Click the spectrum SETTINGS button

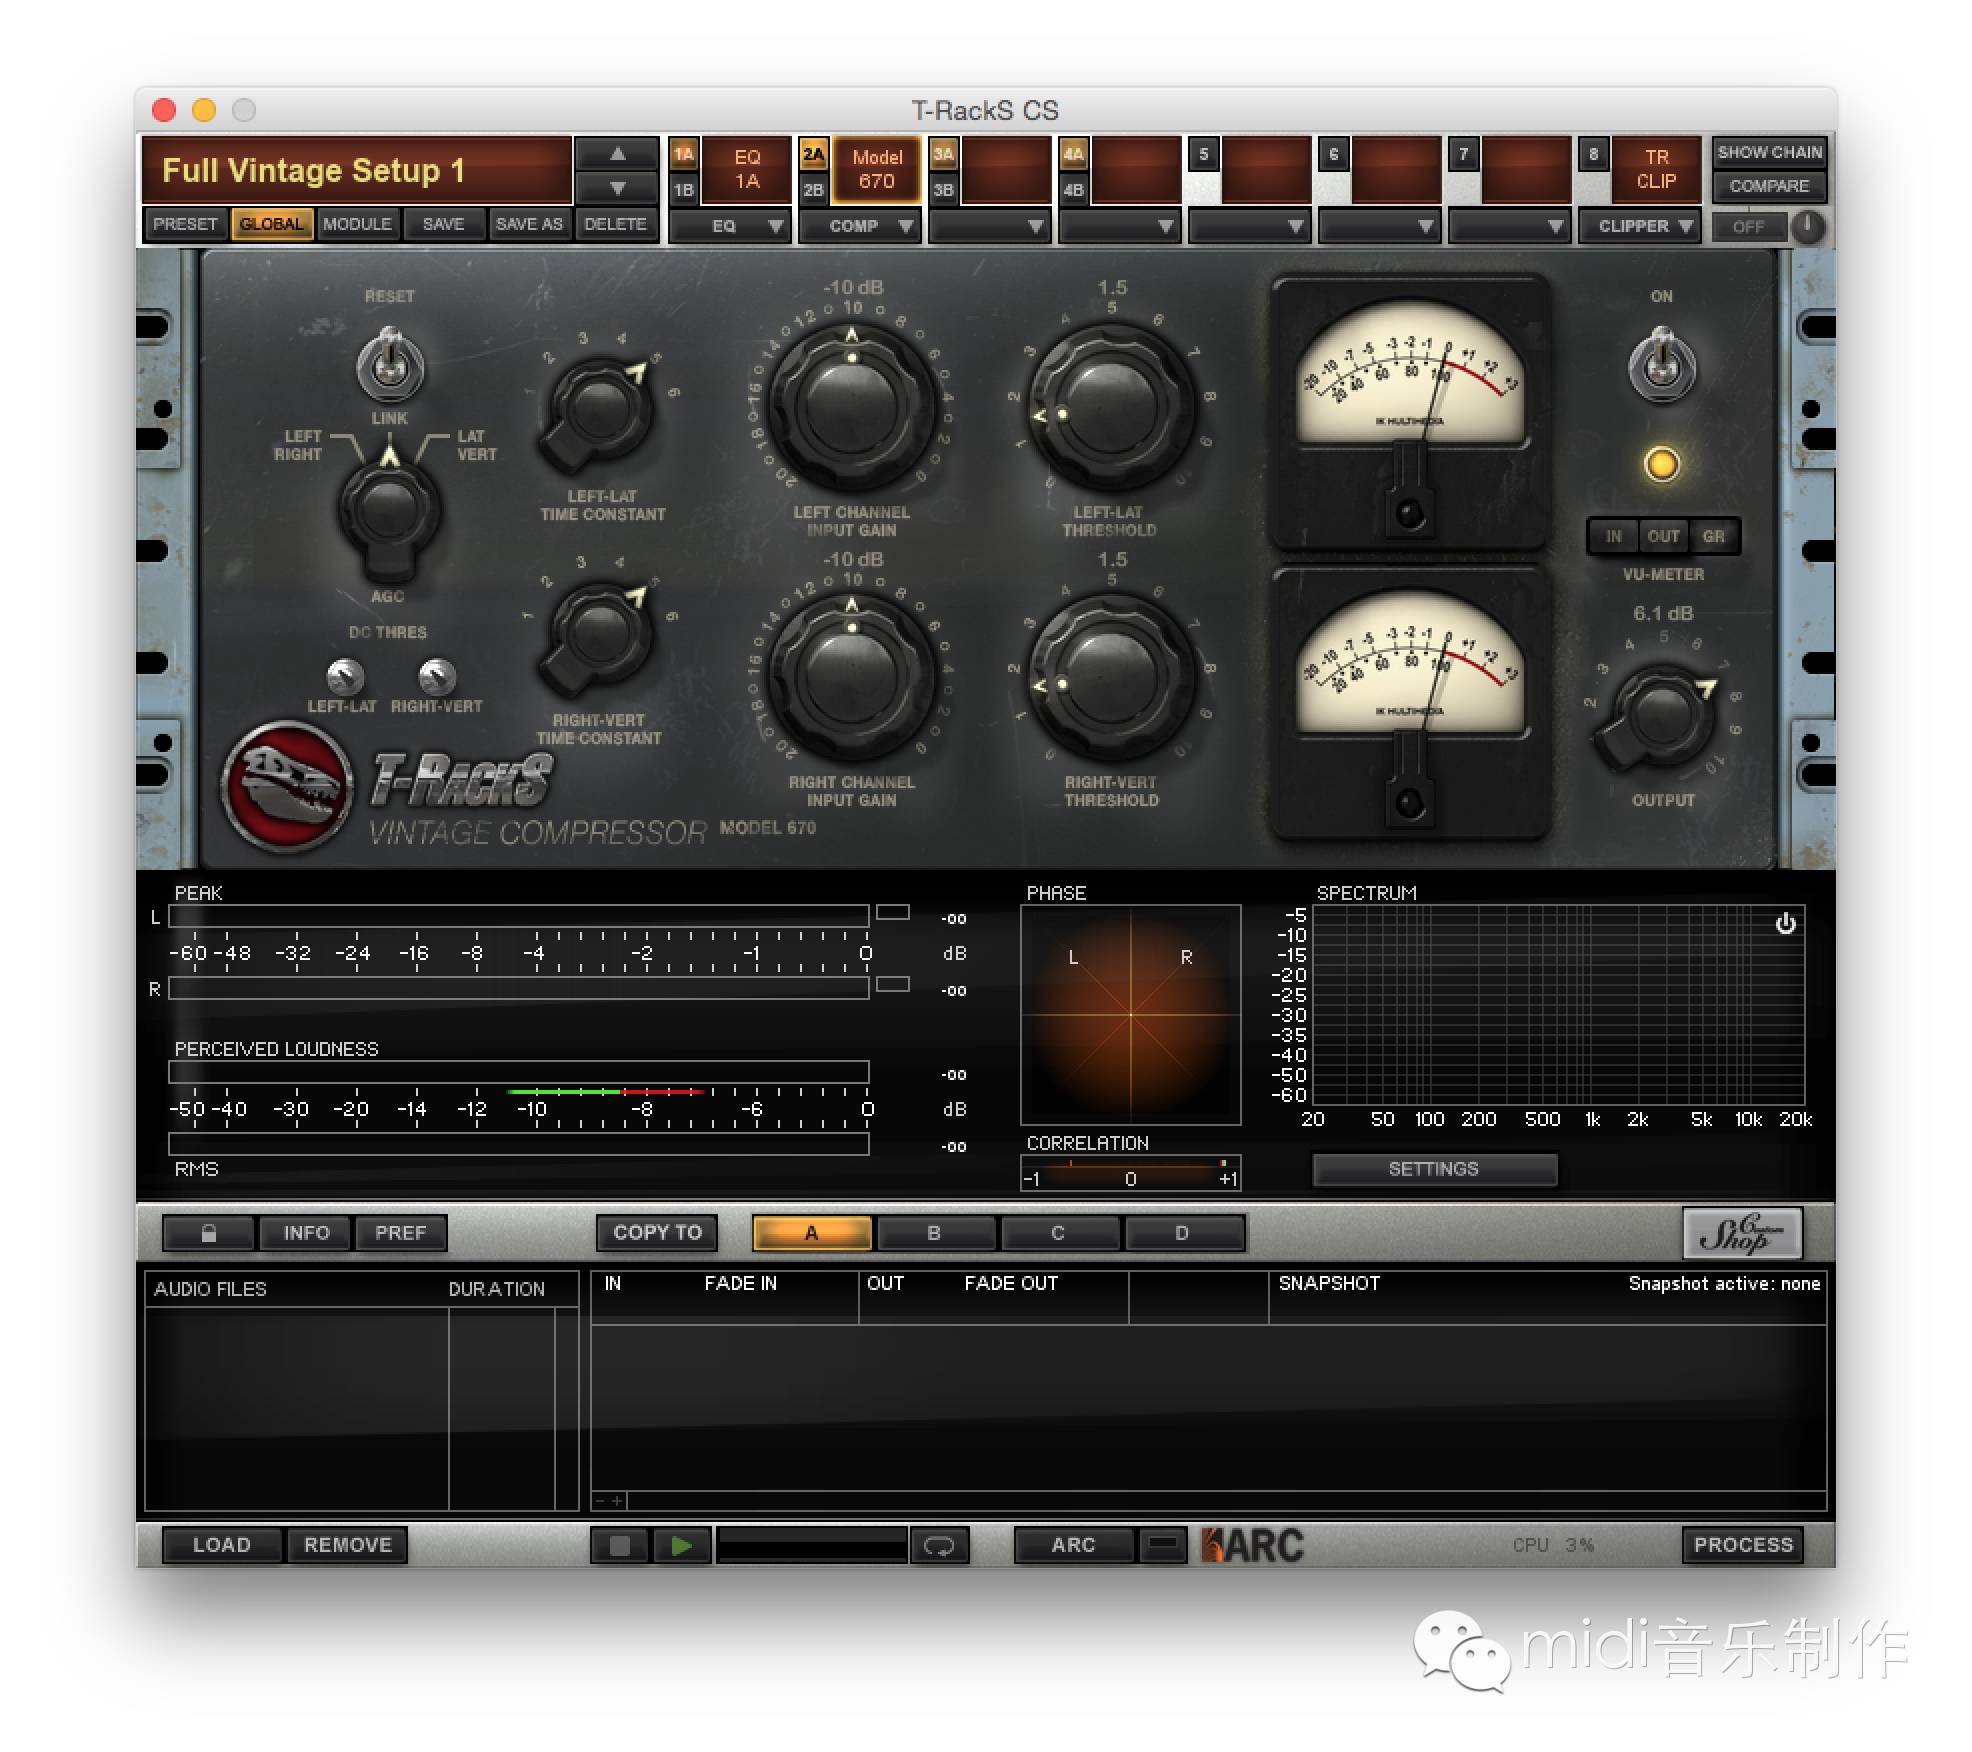[x=1433, y=1169]
